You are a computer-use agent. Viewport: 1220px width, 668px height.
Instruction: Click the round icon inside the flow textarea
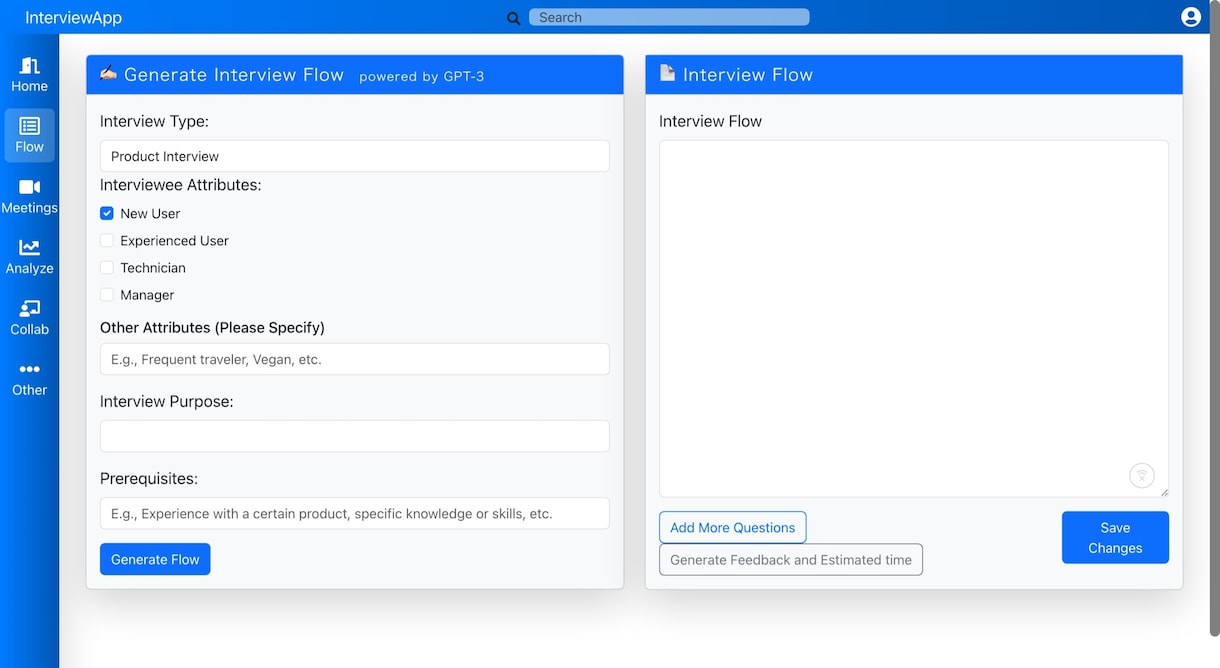[x=1142, y=475]
